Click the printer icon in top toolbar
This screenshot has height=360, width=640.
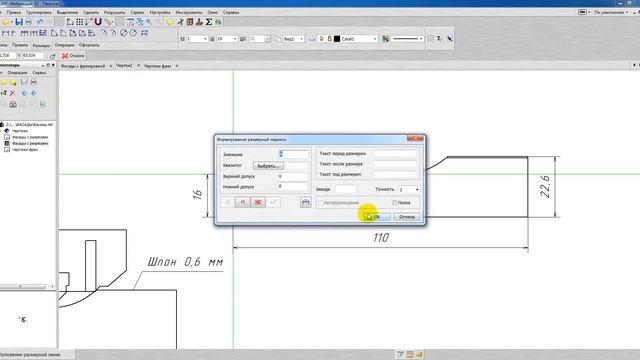(x=29, y=22)
